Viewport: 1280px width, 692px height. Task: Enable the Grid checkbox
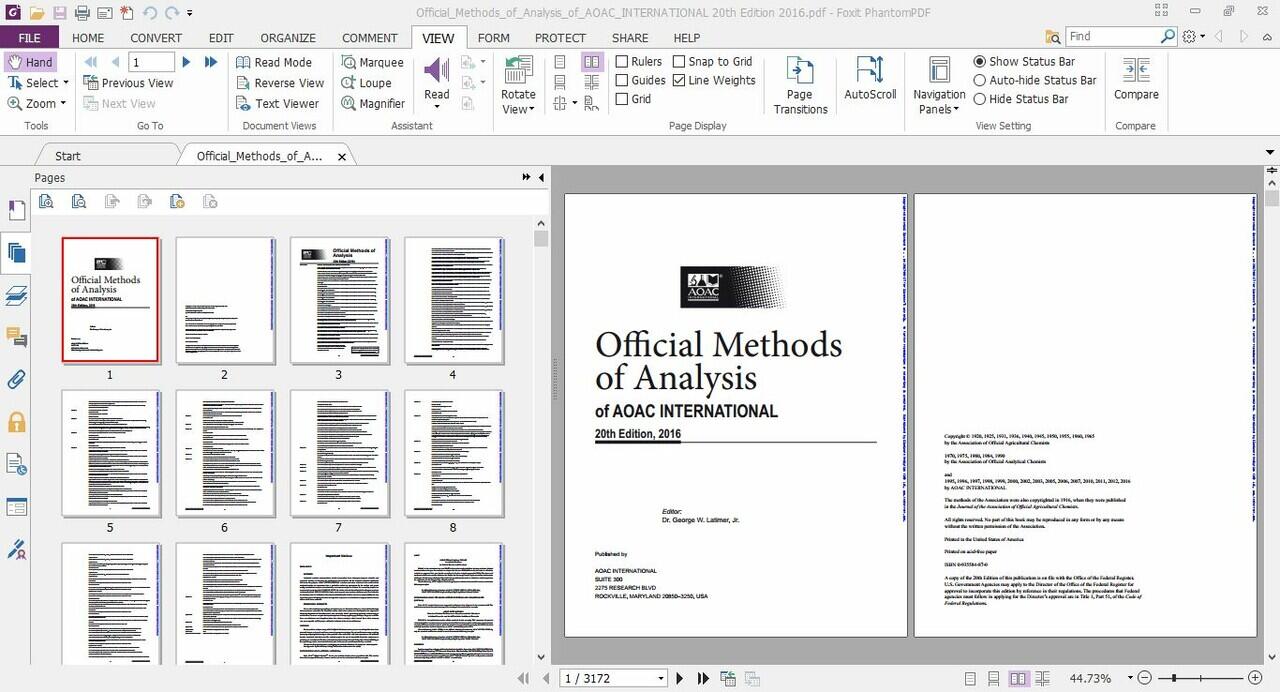633,99
